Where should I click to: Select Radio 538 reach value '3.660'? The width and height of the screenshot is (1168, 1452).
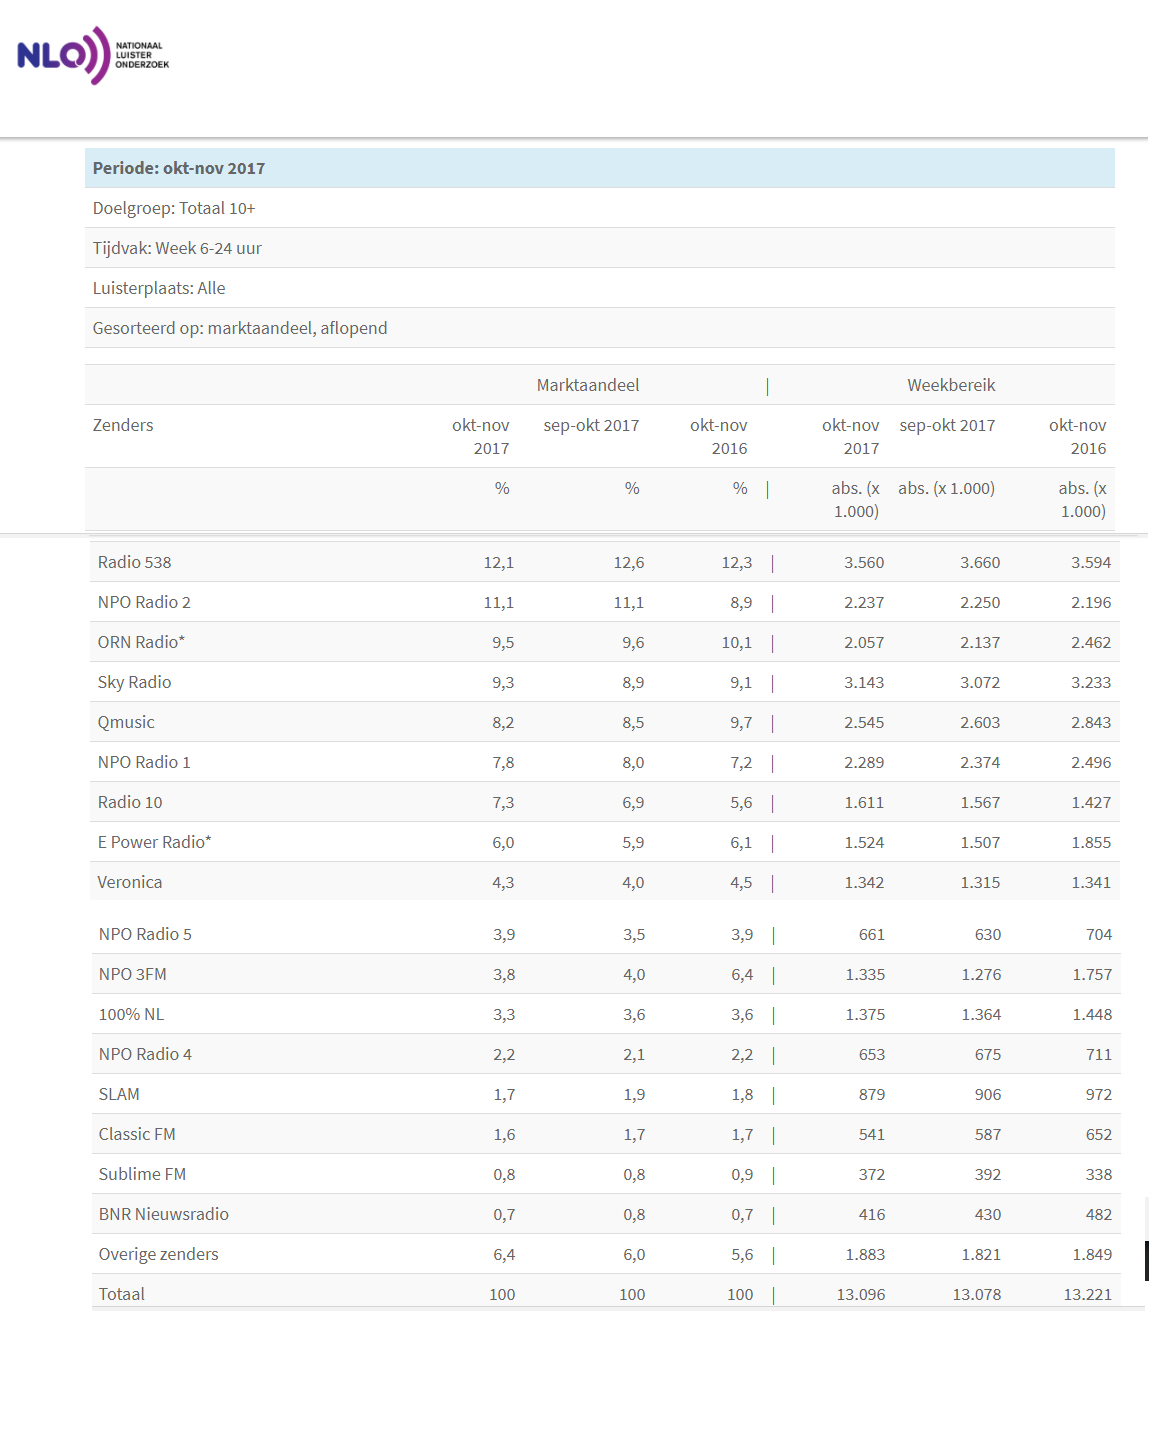coord(980,562)
